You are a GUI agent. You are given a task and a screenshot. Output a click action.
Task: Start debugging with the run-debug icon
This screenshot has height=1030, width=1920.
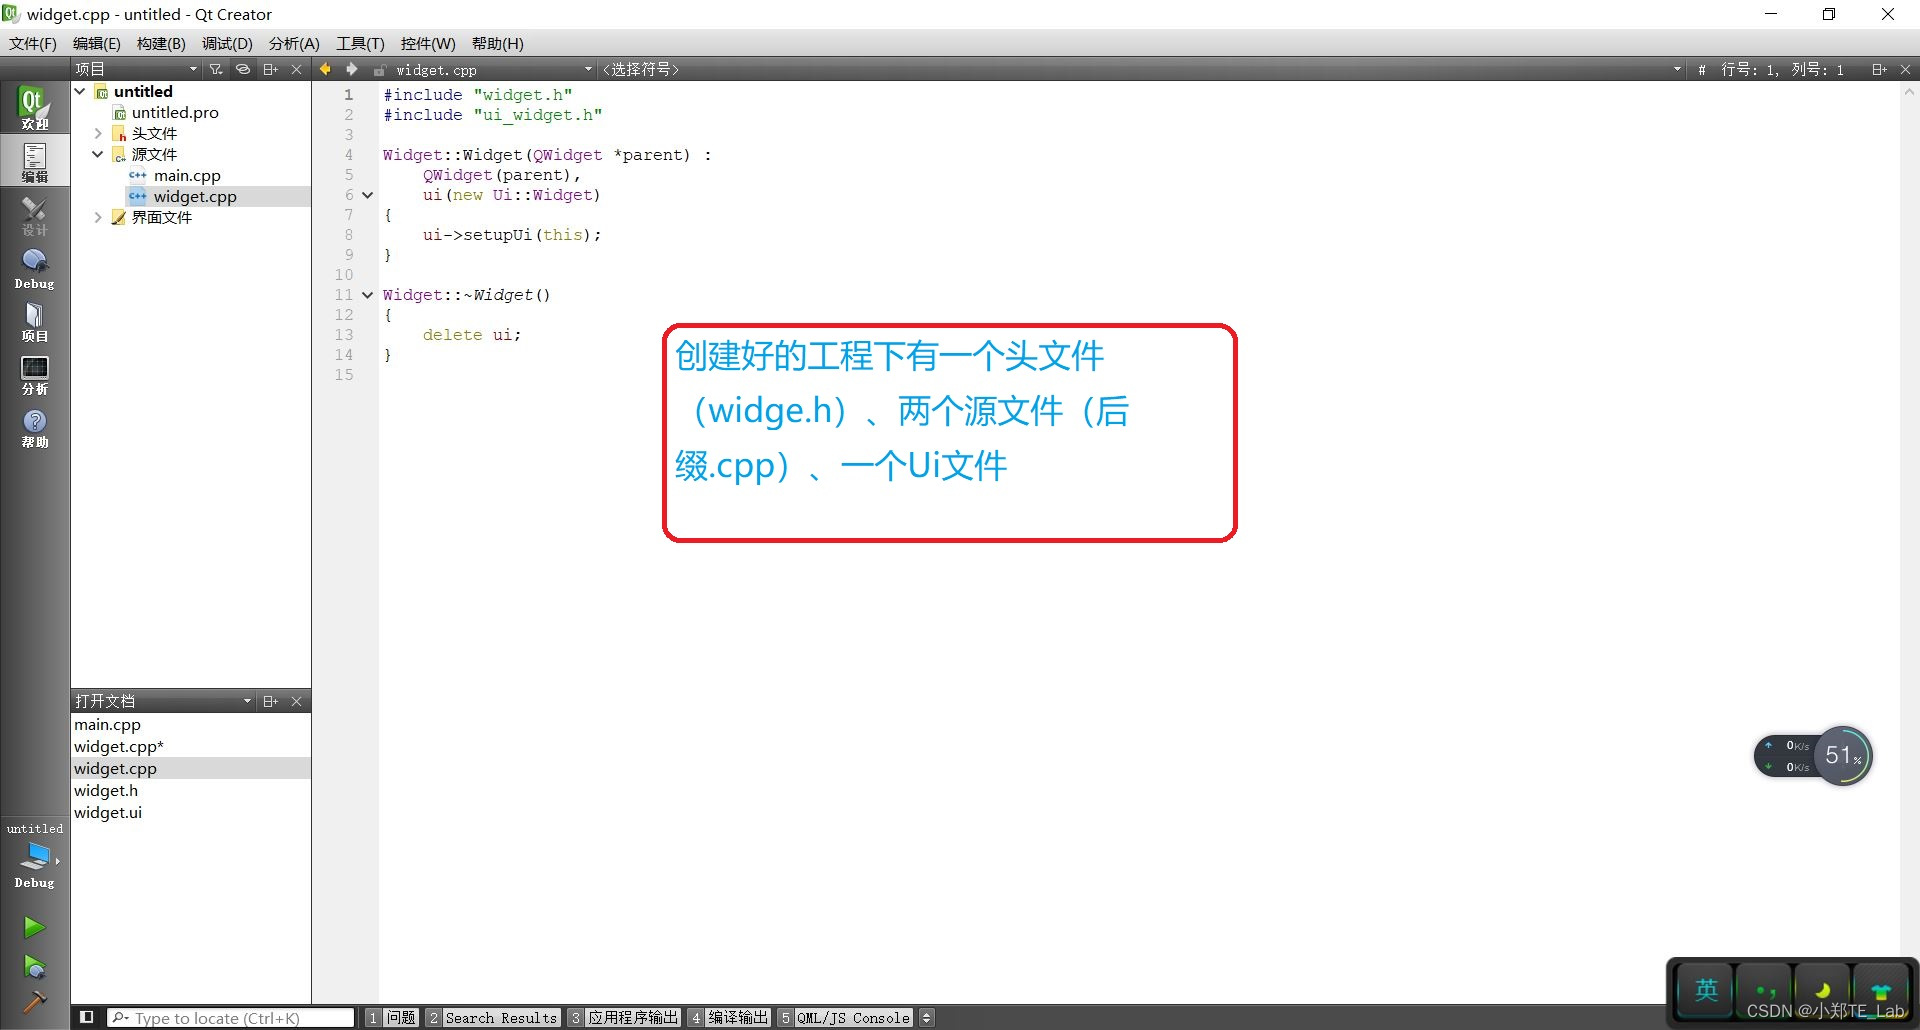(34, 966)
